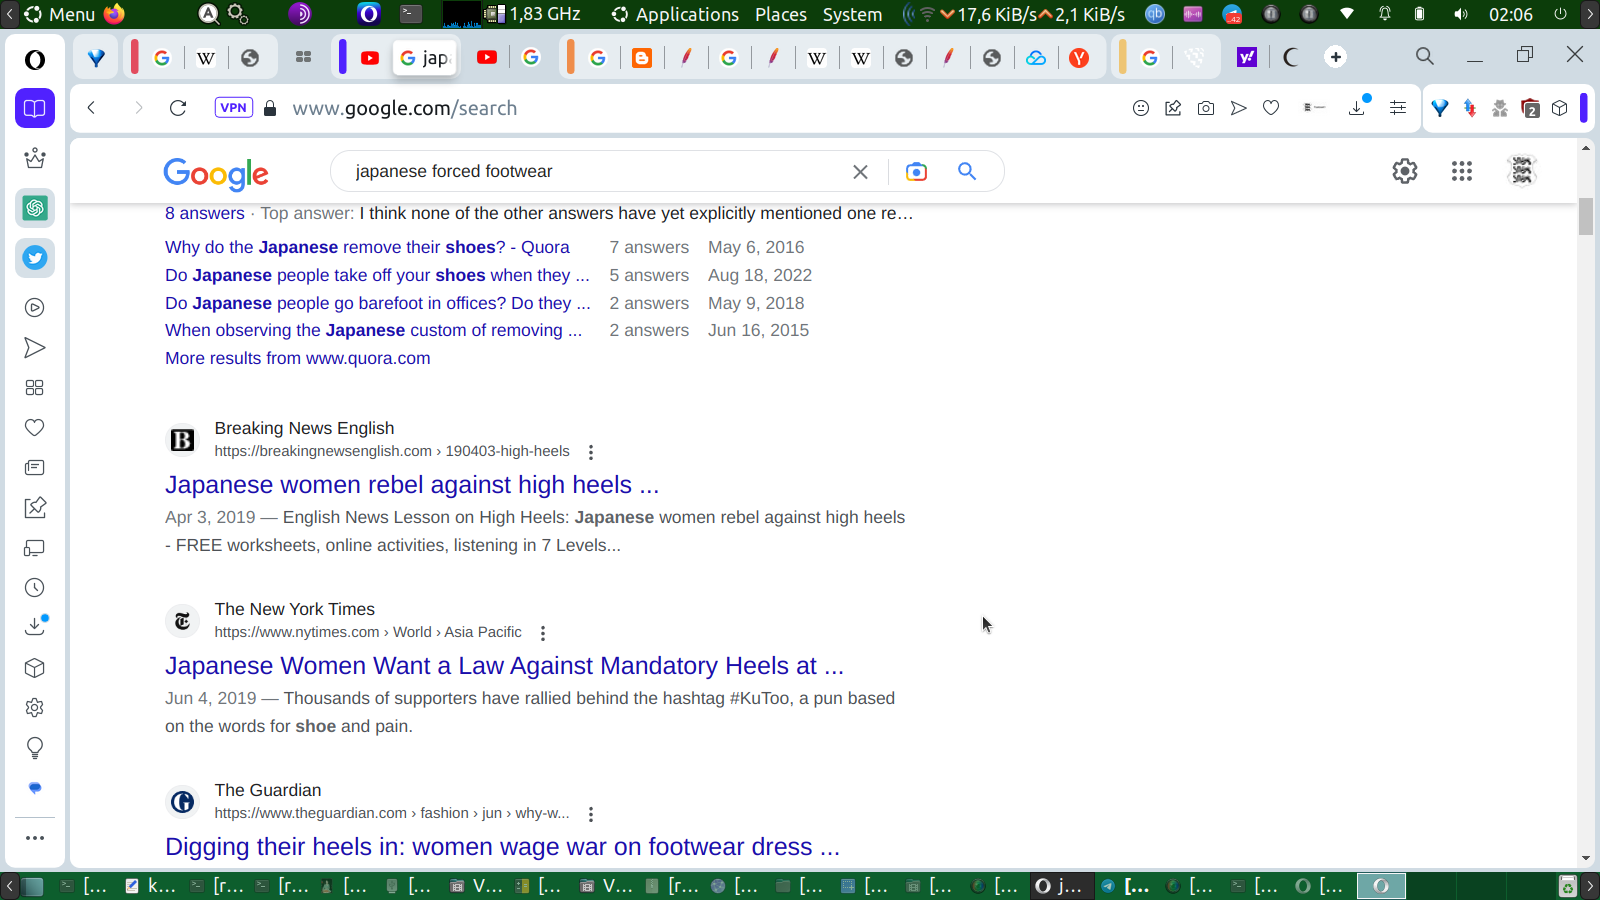Click the scrollbar up arrow
This screenshot has height=900, width=1600.
point(1586,148)
